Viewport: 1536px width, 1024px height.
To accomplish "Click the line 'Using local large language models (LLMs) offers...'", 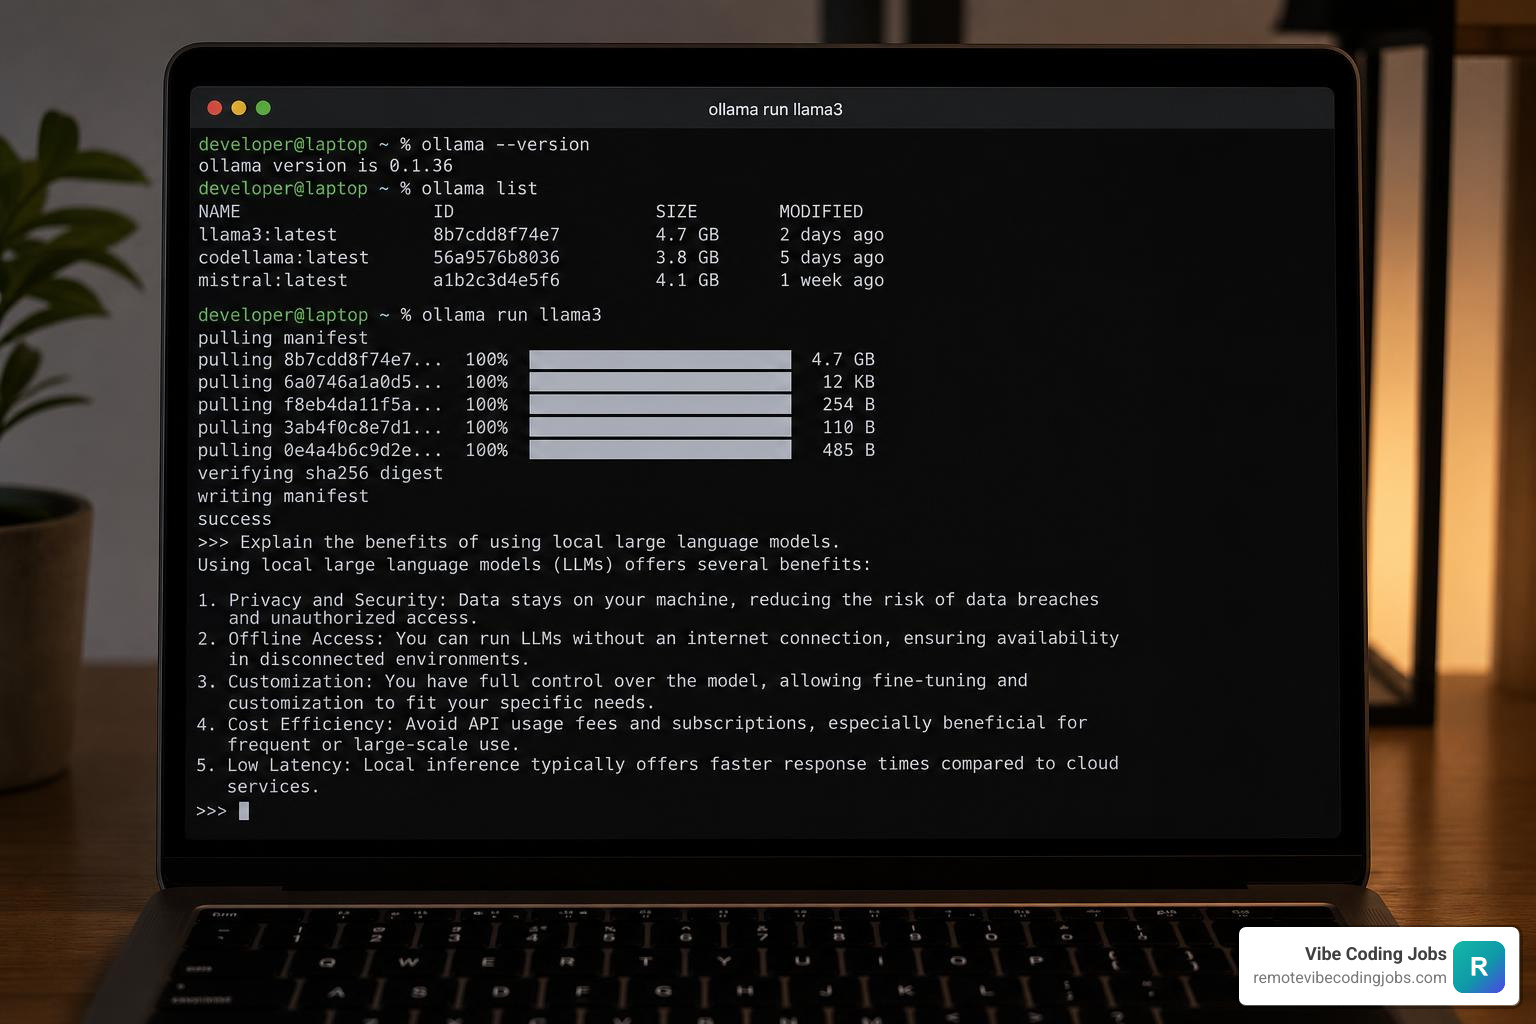I will pyautogui.click(x=534, y=565).
